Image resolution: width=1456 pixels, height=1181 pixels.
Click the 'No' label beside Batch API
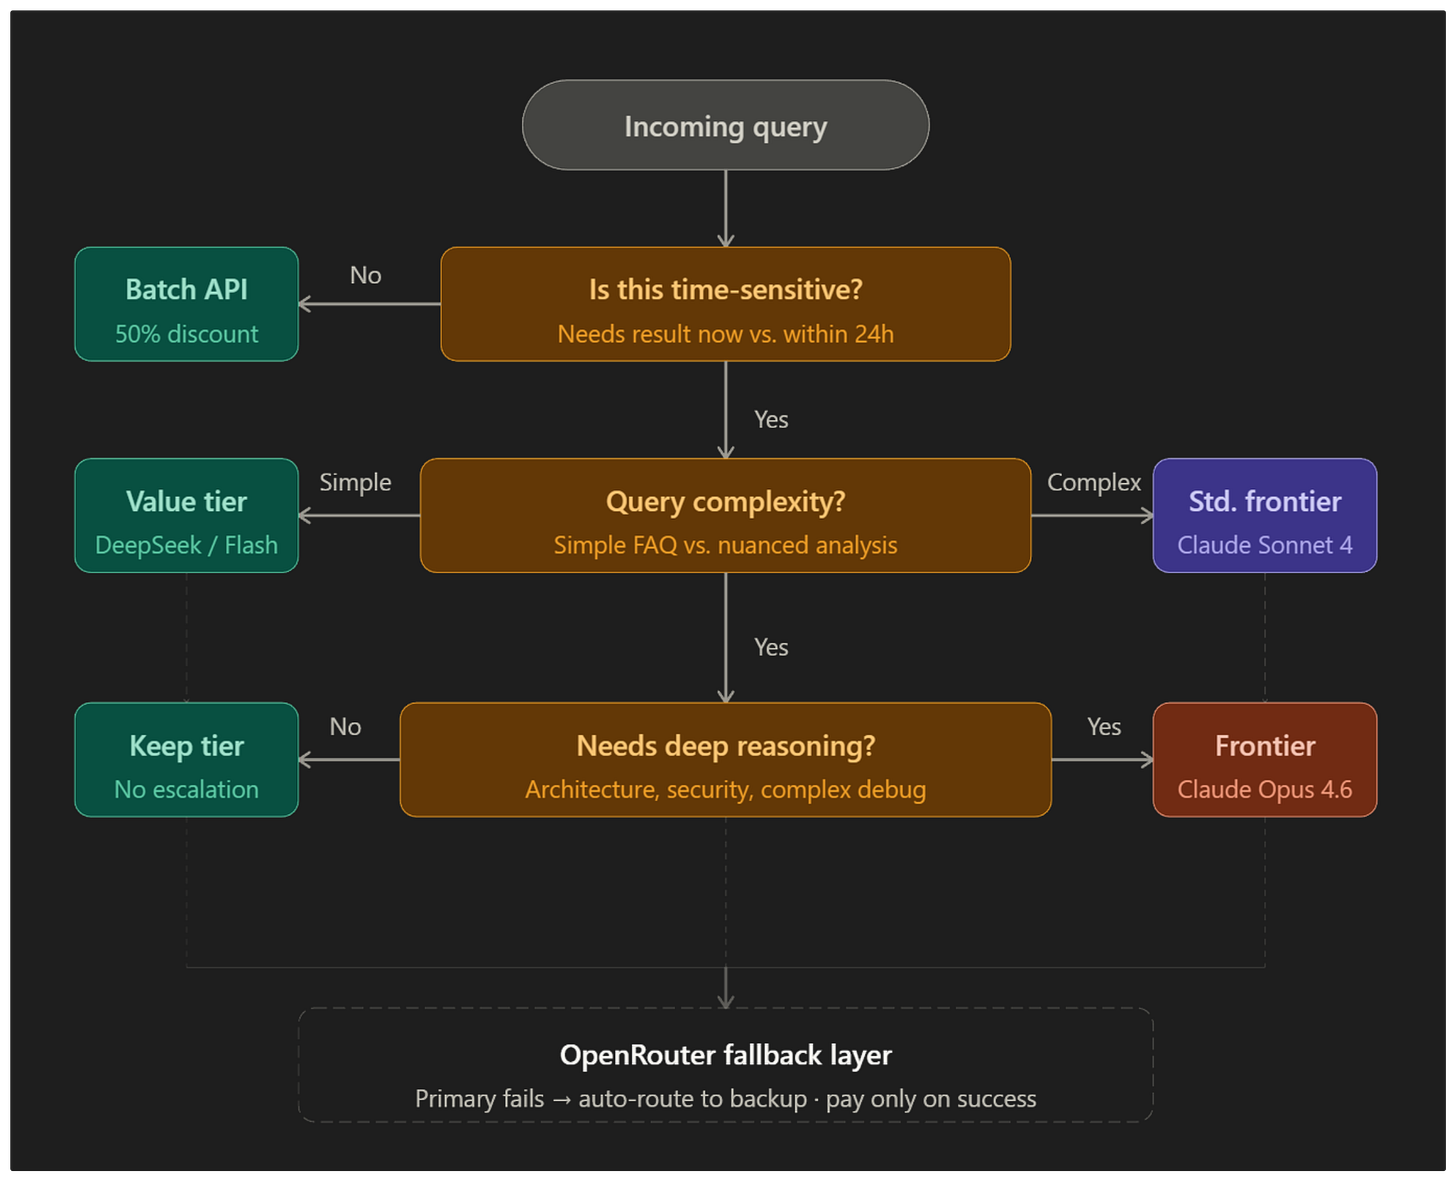(365, 275)
